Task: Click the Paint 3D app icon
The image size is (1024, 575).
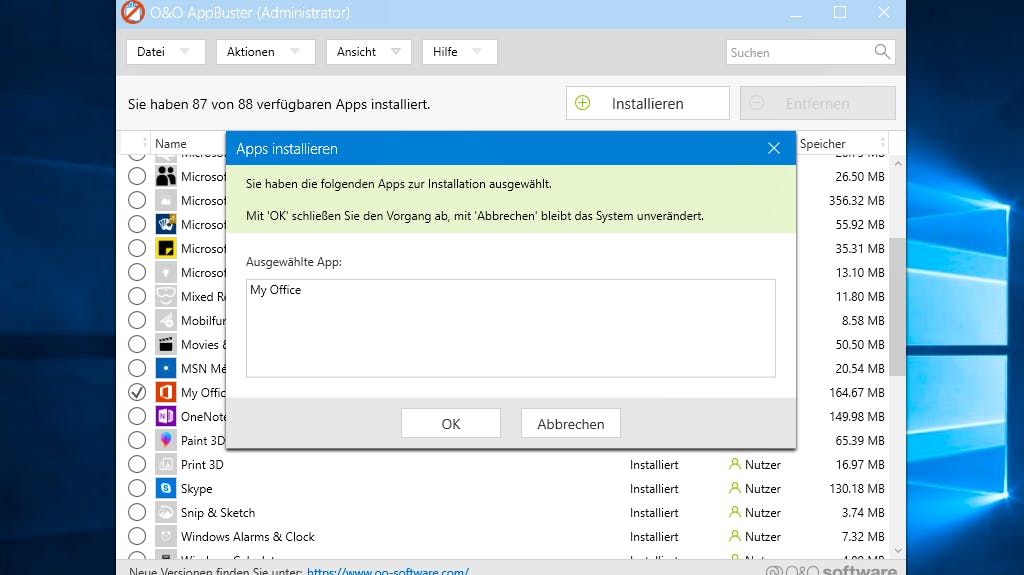Action: pos(166,440)
